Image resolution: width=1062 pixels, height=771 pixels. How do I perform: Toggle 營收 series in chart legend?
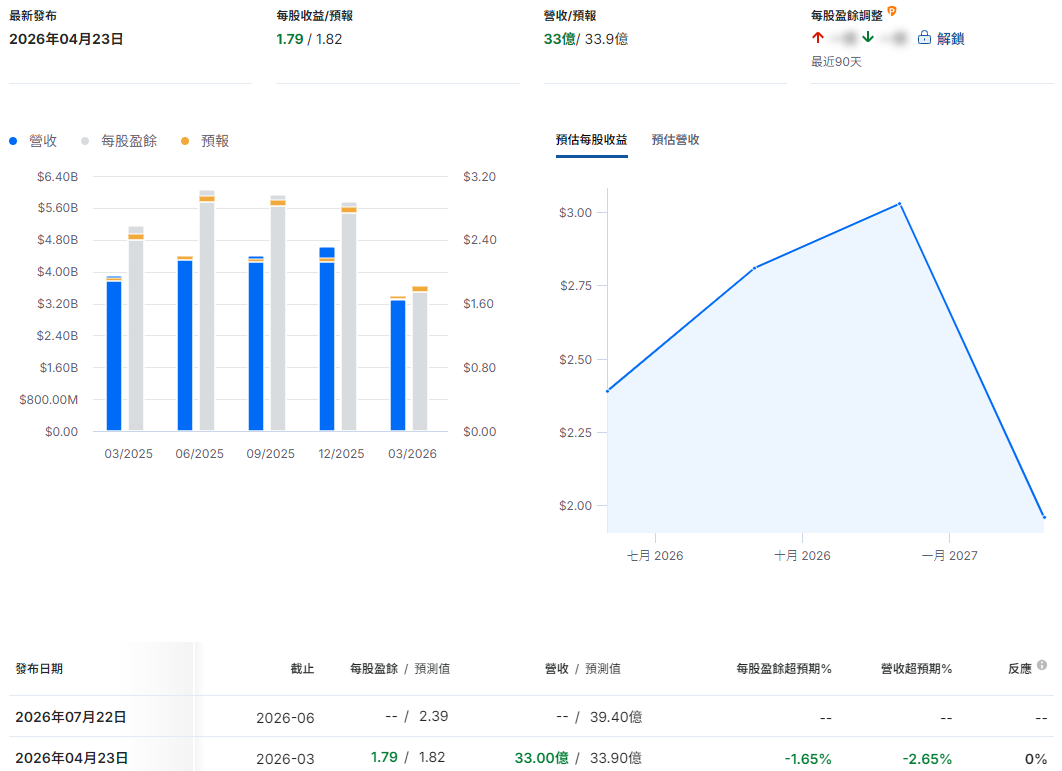43,141
